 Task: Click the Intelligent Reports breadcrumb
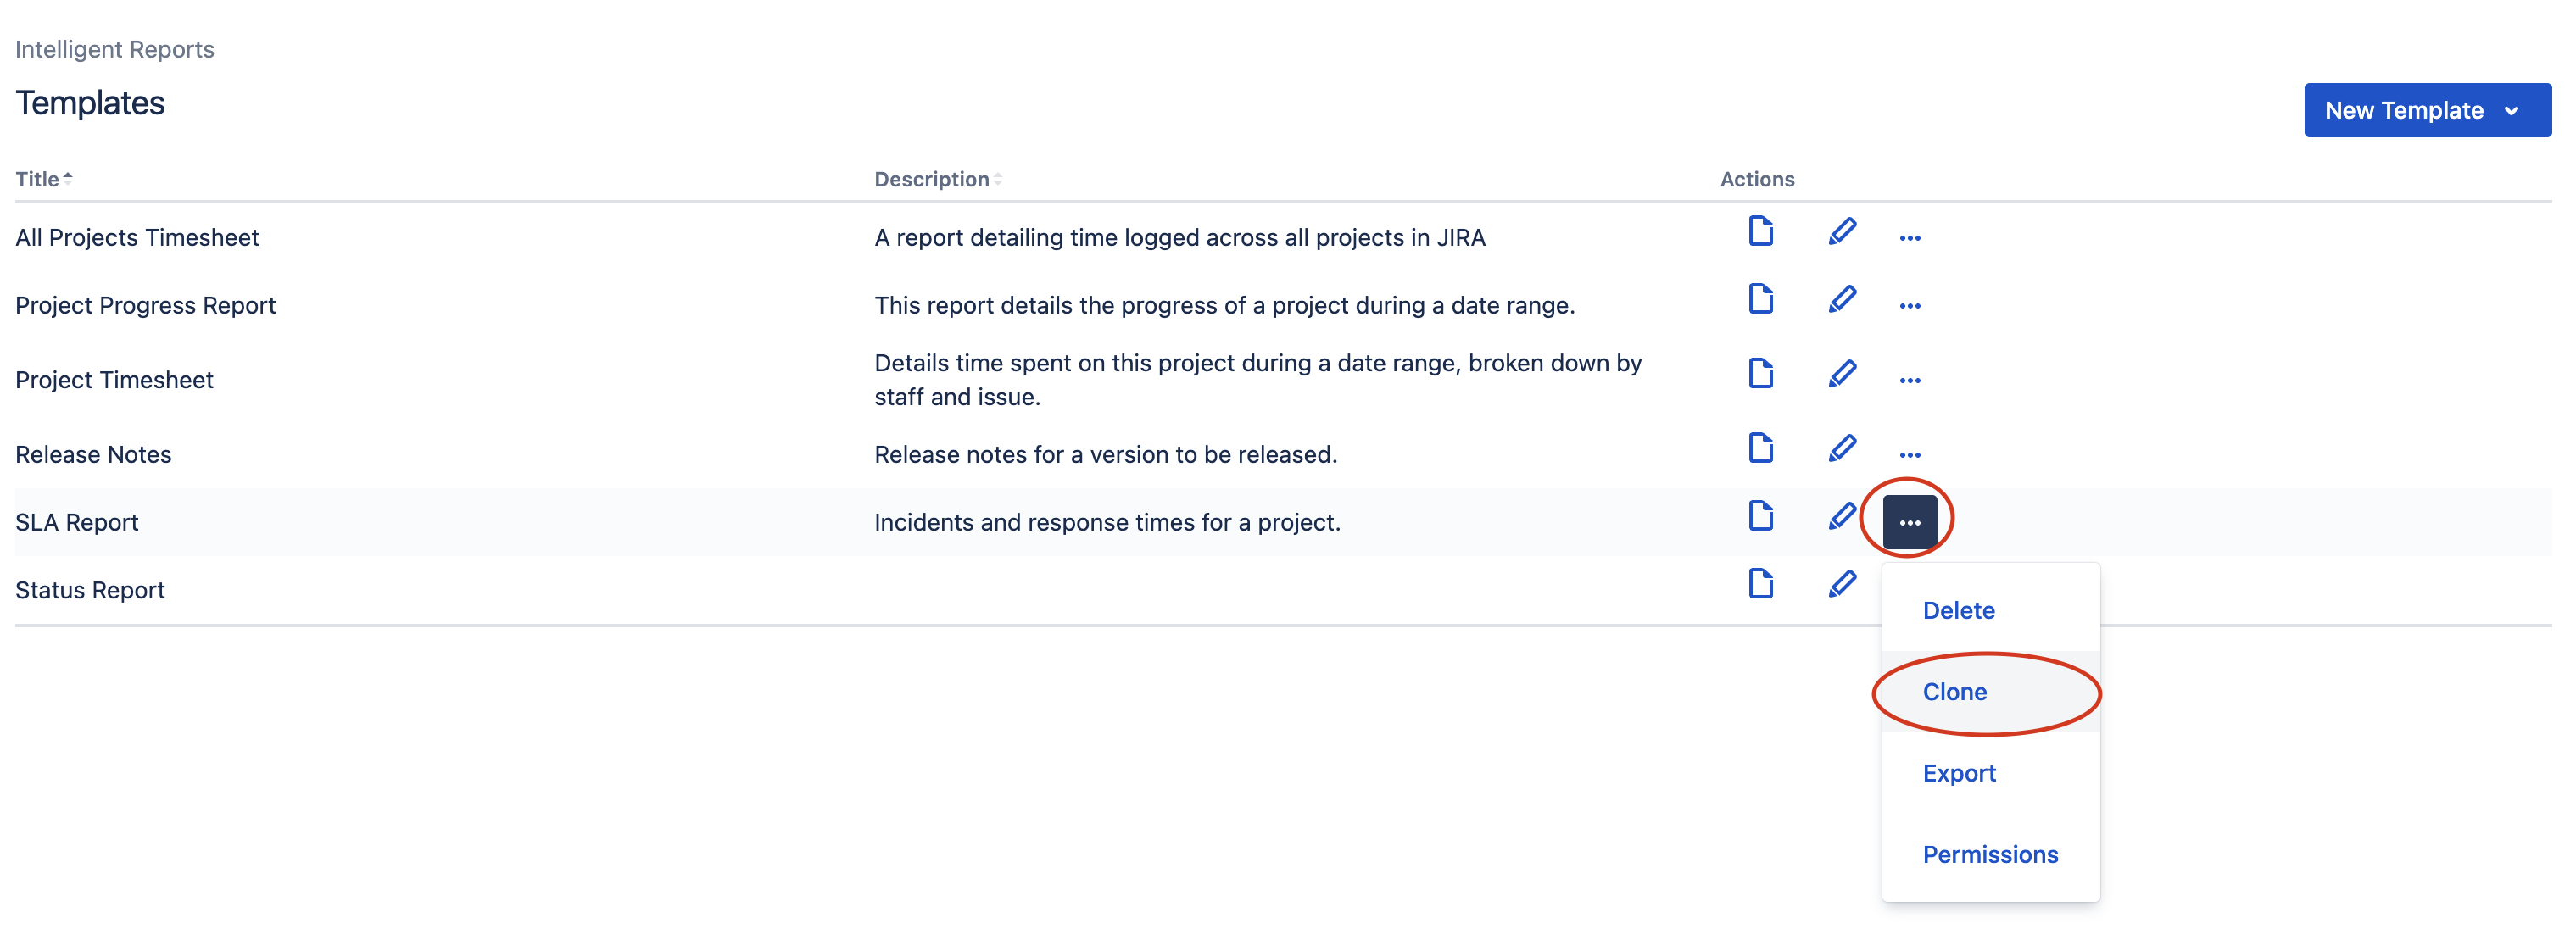pos(114,48)
